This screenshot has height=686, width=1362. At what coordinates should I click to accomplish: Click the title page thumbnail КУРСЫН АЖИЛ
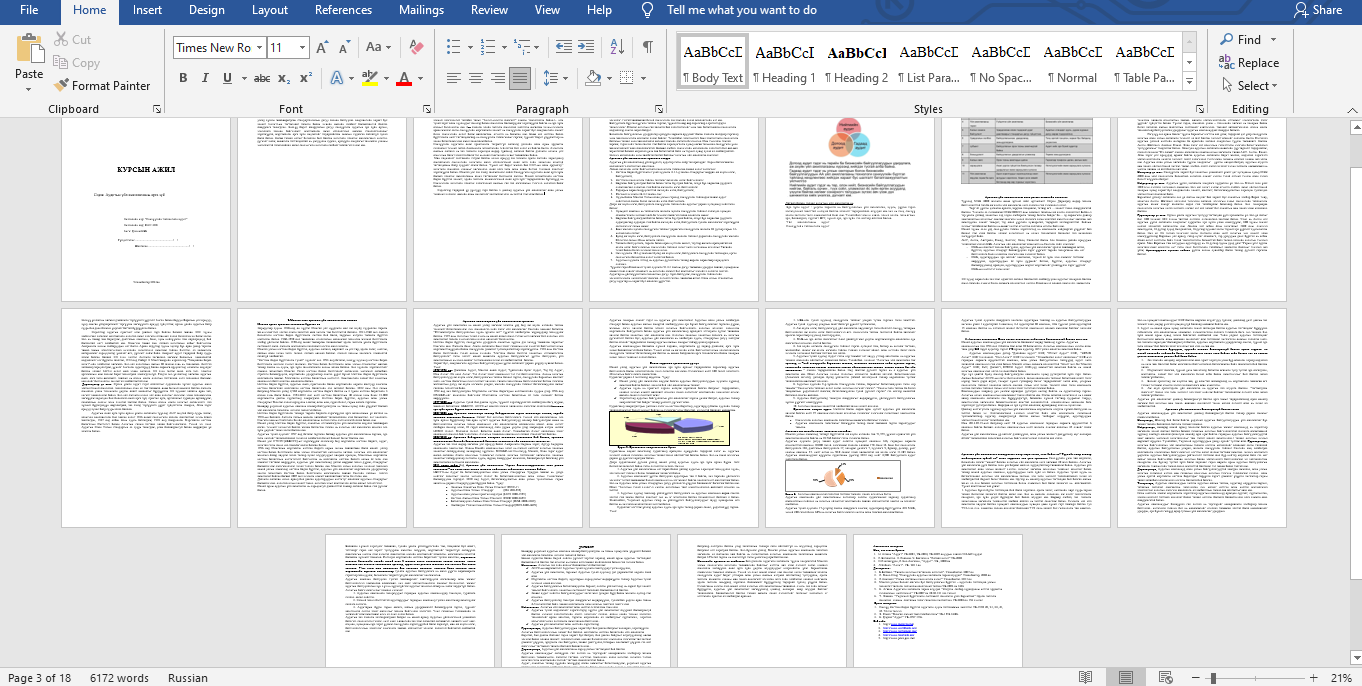[146, 208]
